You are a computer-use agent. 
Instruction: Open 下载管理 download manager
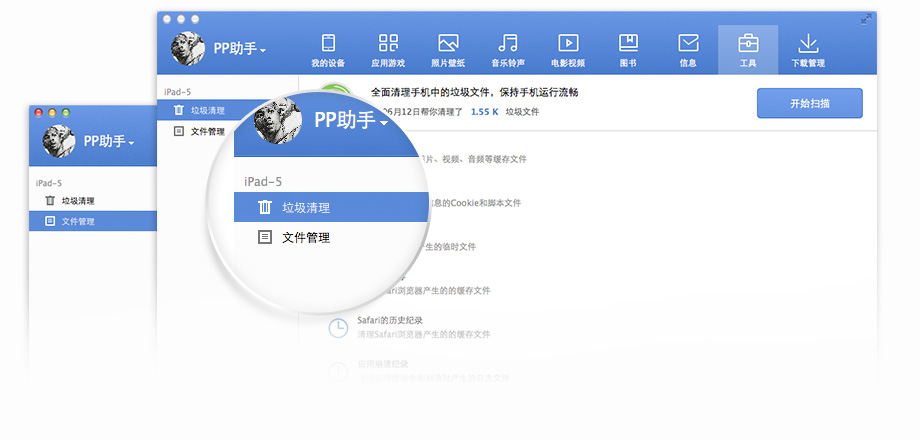pyautogui.click(x=808, y=50)
